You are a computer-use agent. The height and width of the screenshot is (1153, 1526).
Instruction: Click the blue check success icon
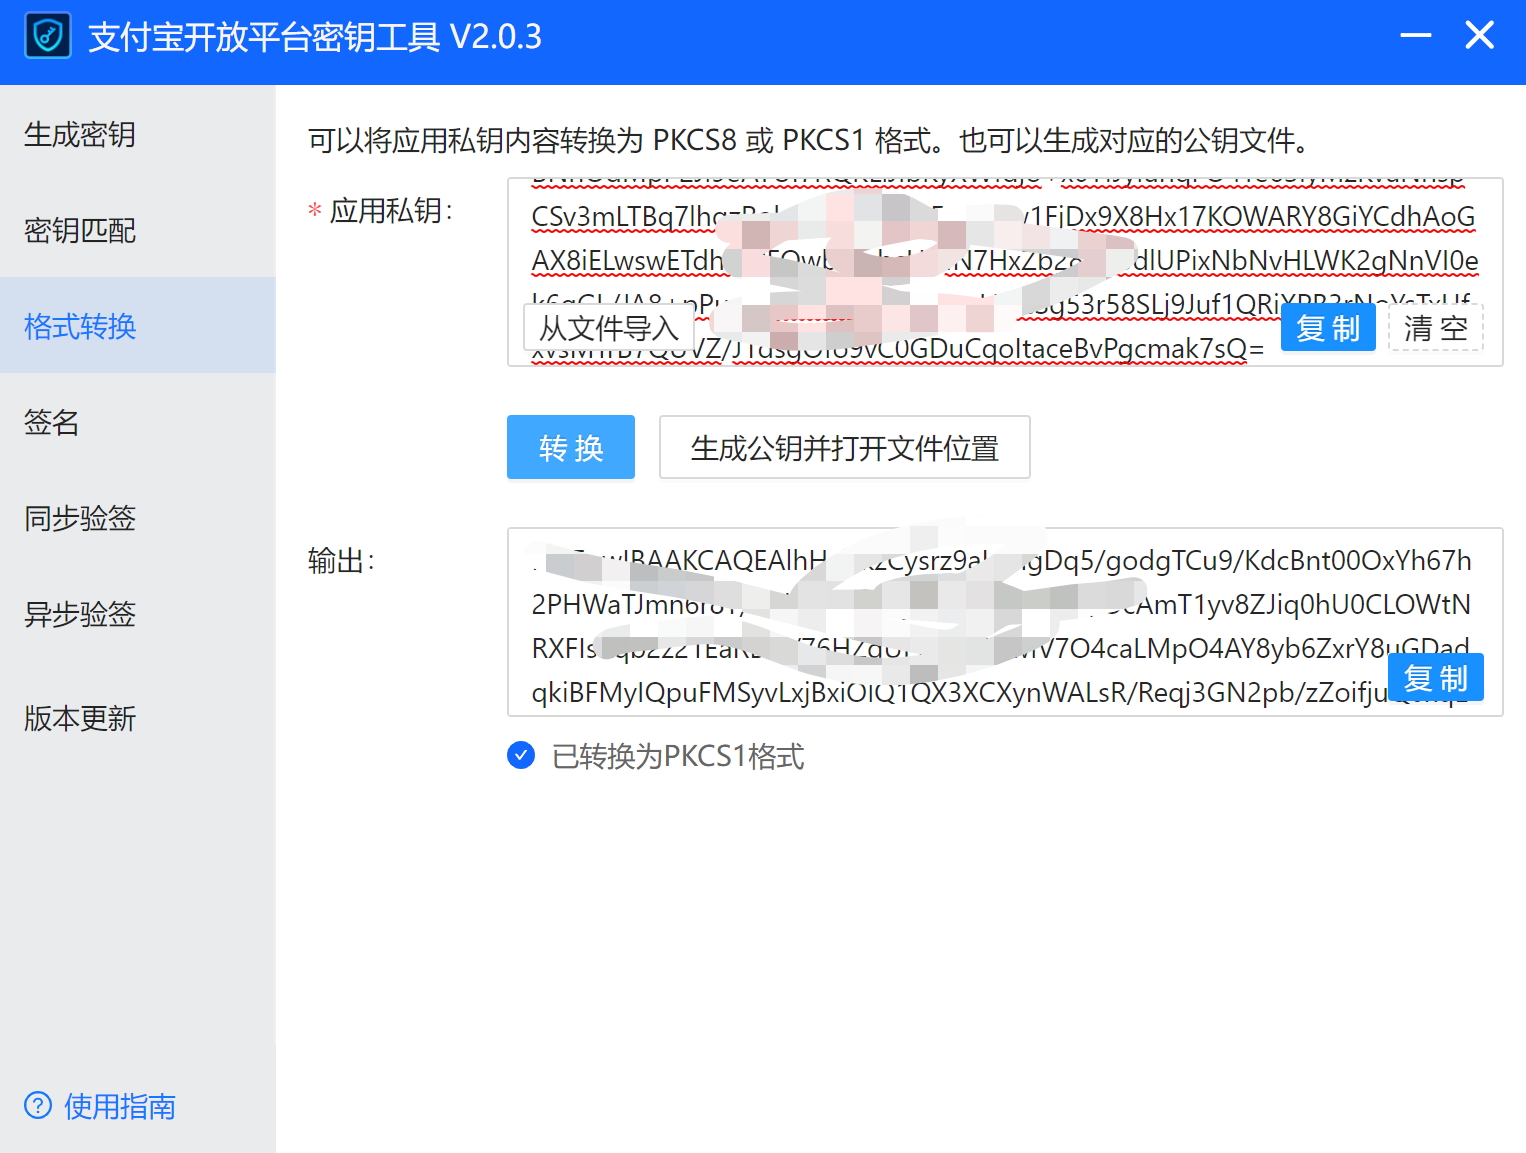pos(521,755)
